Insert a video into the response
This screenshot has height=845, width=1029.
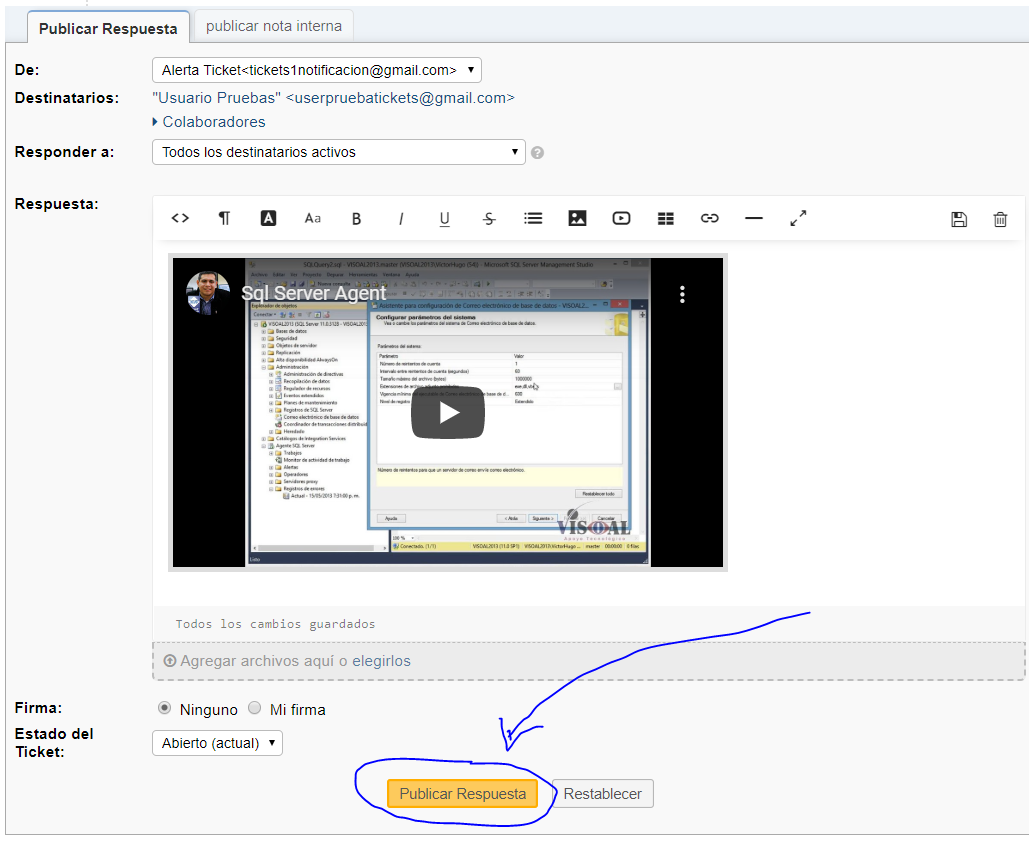coord(621,218)
